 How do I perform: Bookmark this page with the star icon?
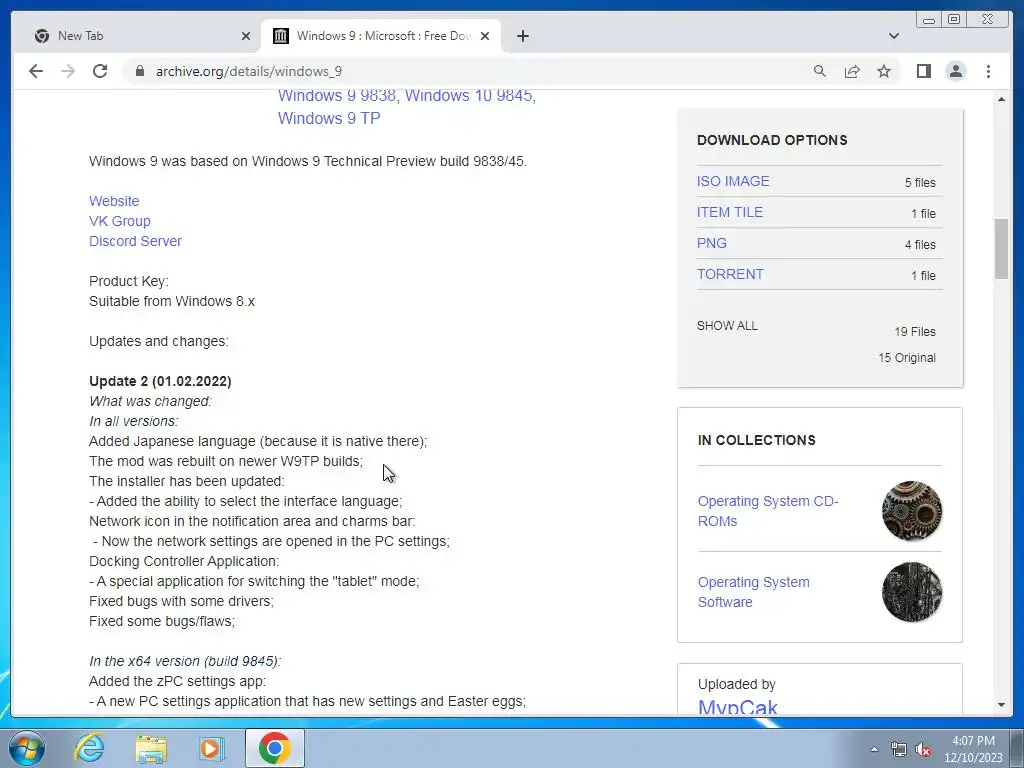click(884, 71)
